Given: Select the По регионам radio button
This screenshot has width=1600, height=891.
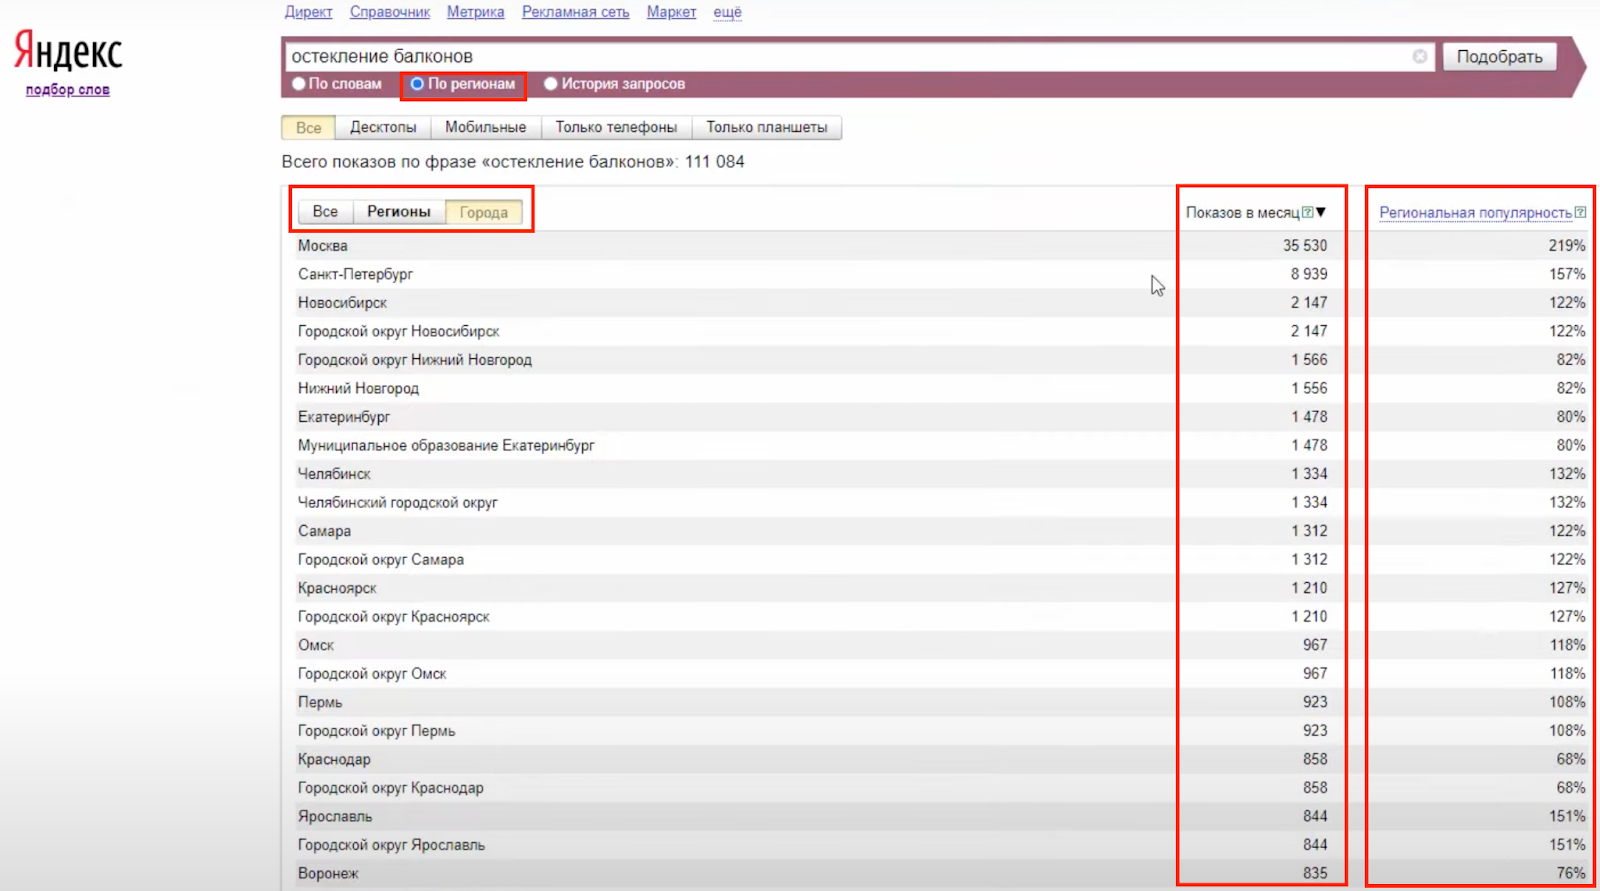Looking at the screenshot, I should point(417,84).
